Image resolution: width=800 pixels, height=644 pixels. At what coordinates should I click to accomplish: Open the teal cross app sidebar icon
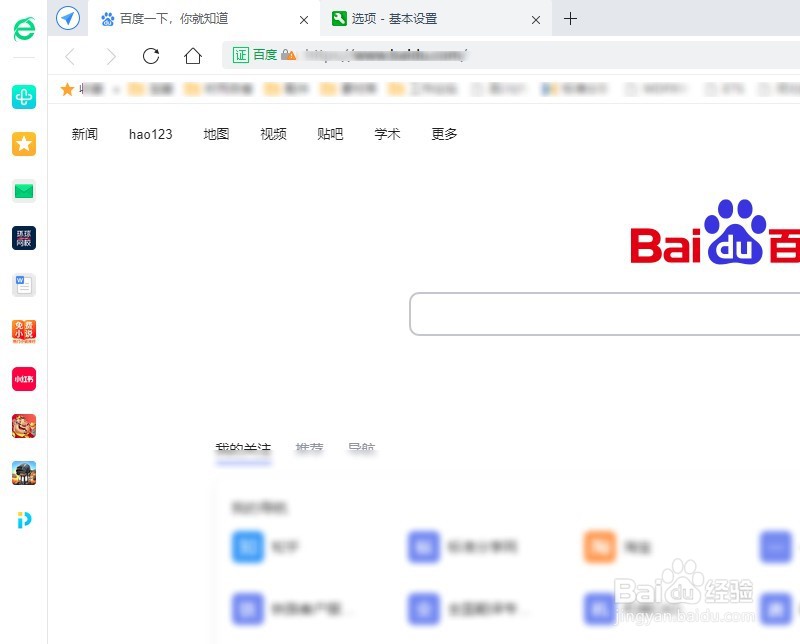click(24, 97)
